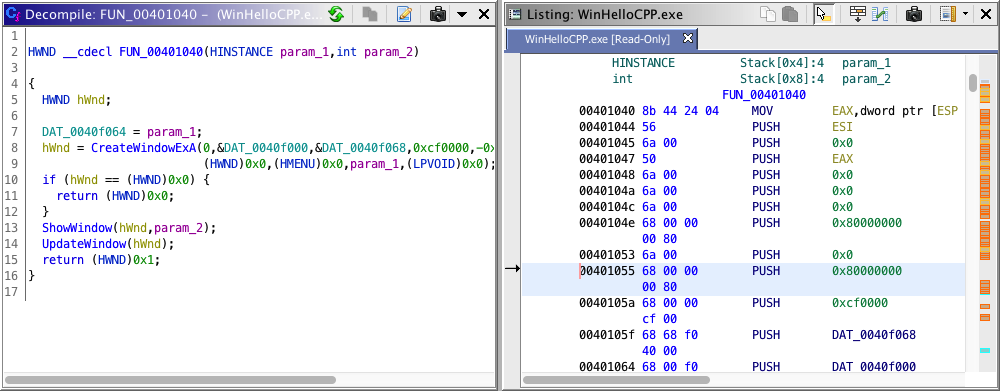1000x391 pixels.
Task: Click 'return (HWND)0x1;' on line 15
Action: pos(101,260)
